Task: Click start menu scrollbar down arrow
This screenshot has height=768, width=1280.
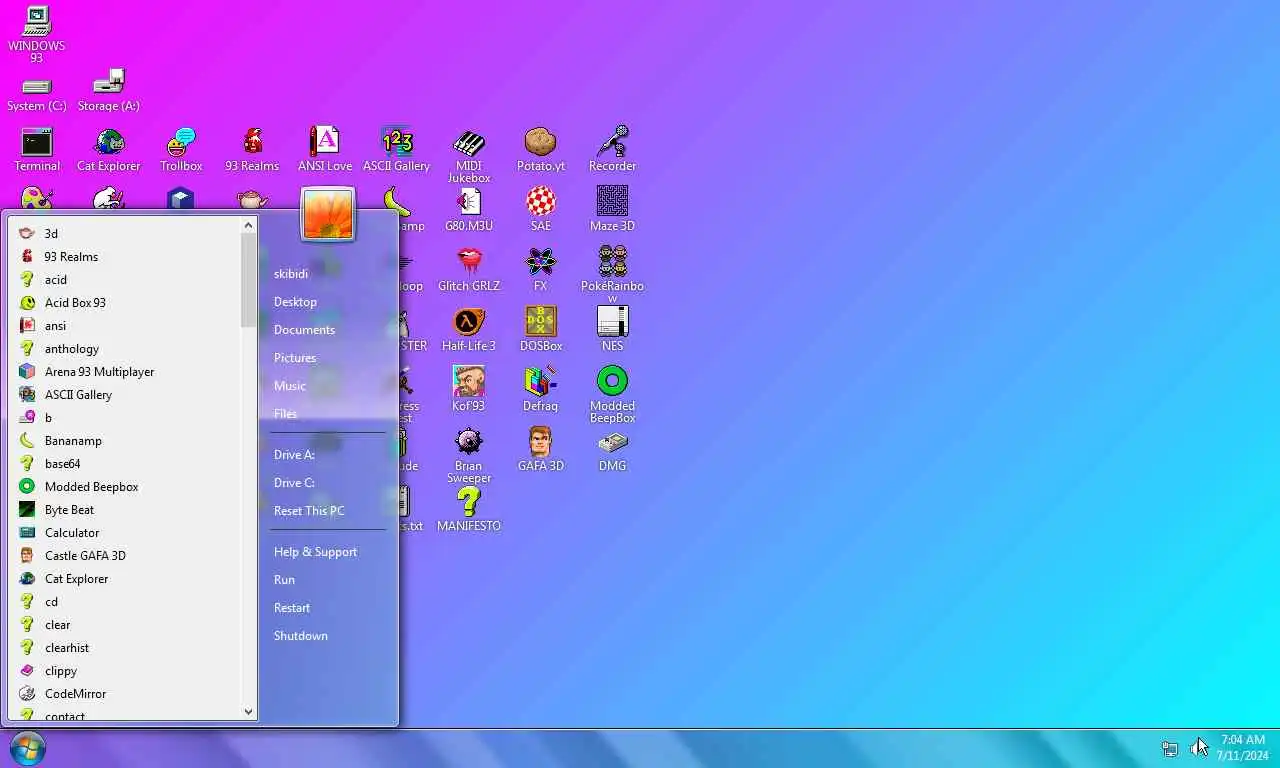Action: 249,712
